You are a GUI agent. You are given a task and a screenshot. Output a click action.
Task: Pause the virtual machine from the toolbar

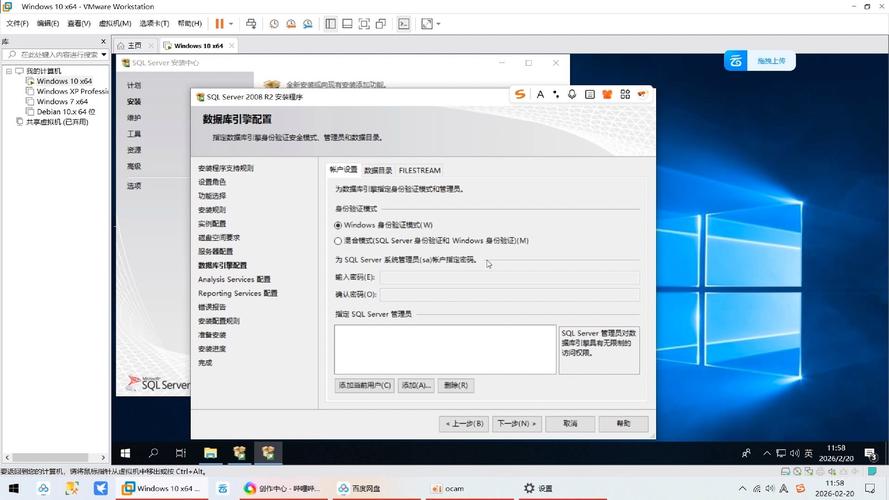point(219,24)
